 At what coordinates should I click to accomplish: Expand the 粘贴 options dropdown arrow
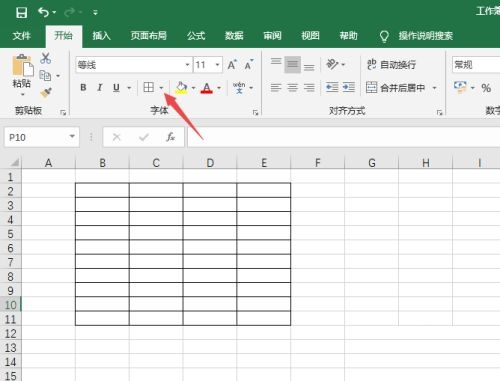point(22,95)
